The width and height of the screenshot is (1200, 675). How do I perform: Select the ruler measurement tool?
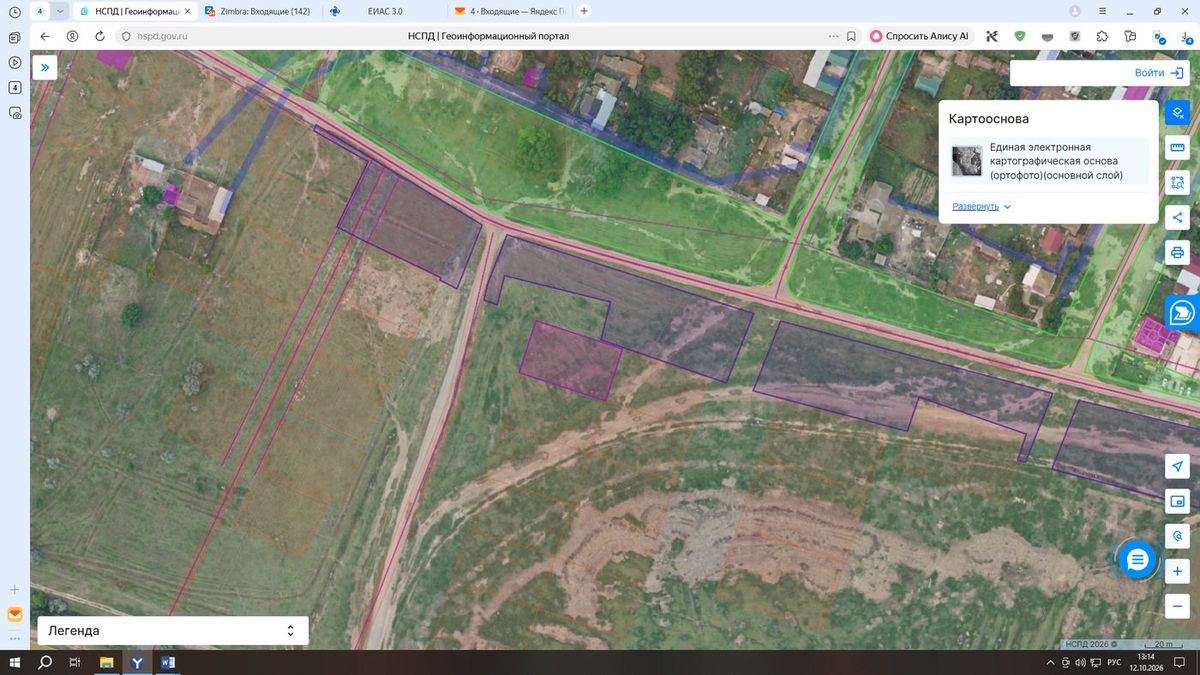point(1177,148)
